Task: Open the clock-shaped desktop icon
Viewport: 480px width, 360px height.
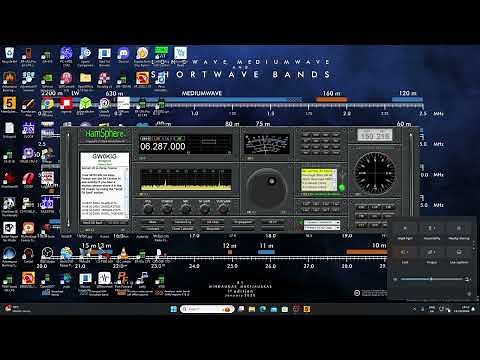Action: [x=47, y=255]
